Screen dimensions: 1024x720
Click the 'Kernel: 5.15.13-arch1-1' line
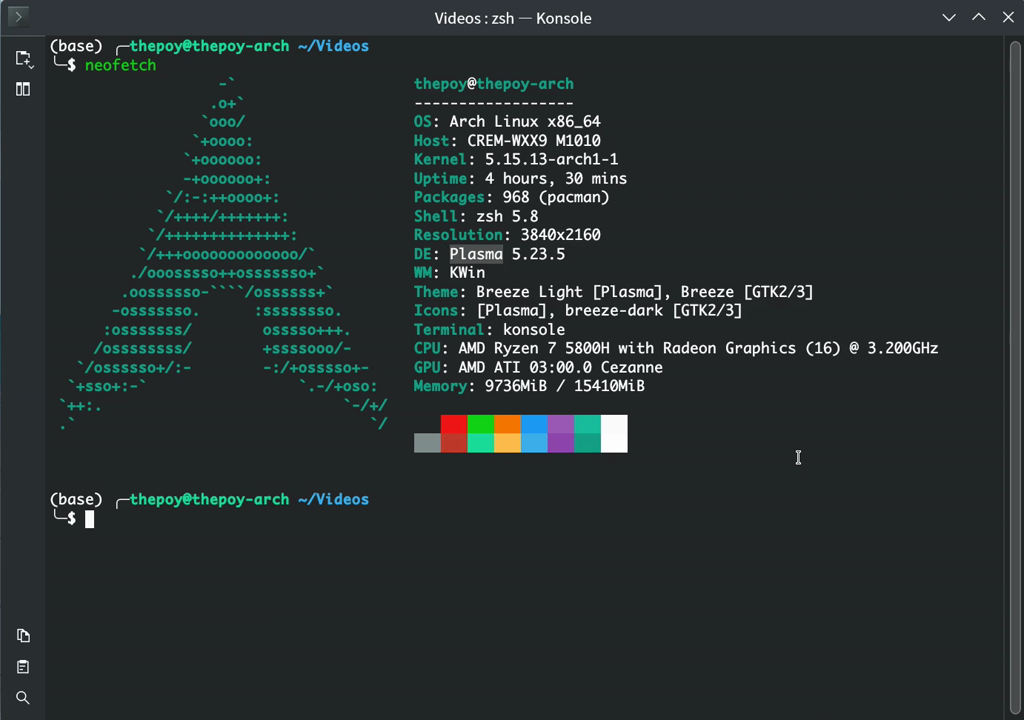pyautogui.click(x=516, y=159)
